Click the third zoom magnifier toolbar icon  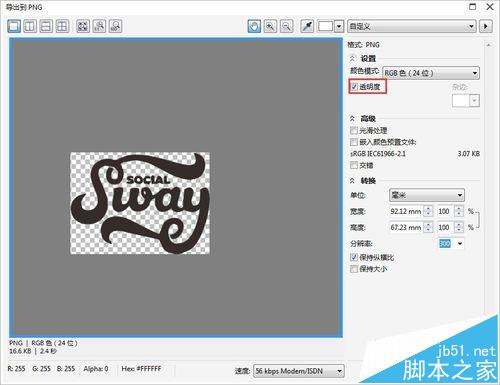pos(115,26)
